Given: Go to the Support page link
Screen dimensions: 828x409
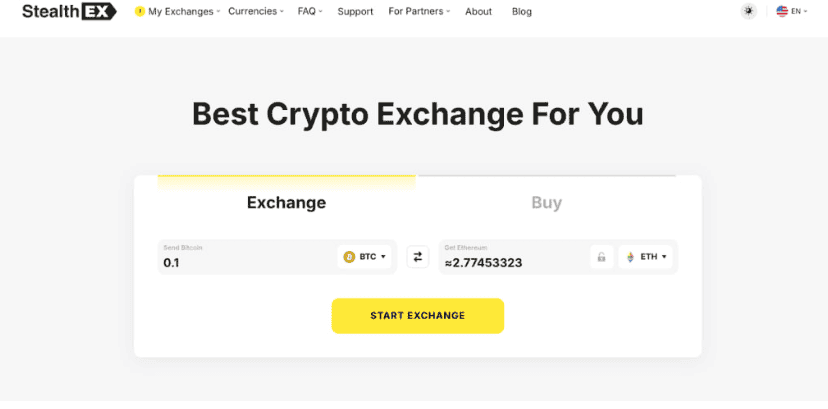Looking at the screenshot, I should pos(355,12).
